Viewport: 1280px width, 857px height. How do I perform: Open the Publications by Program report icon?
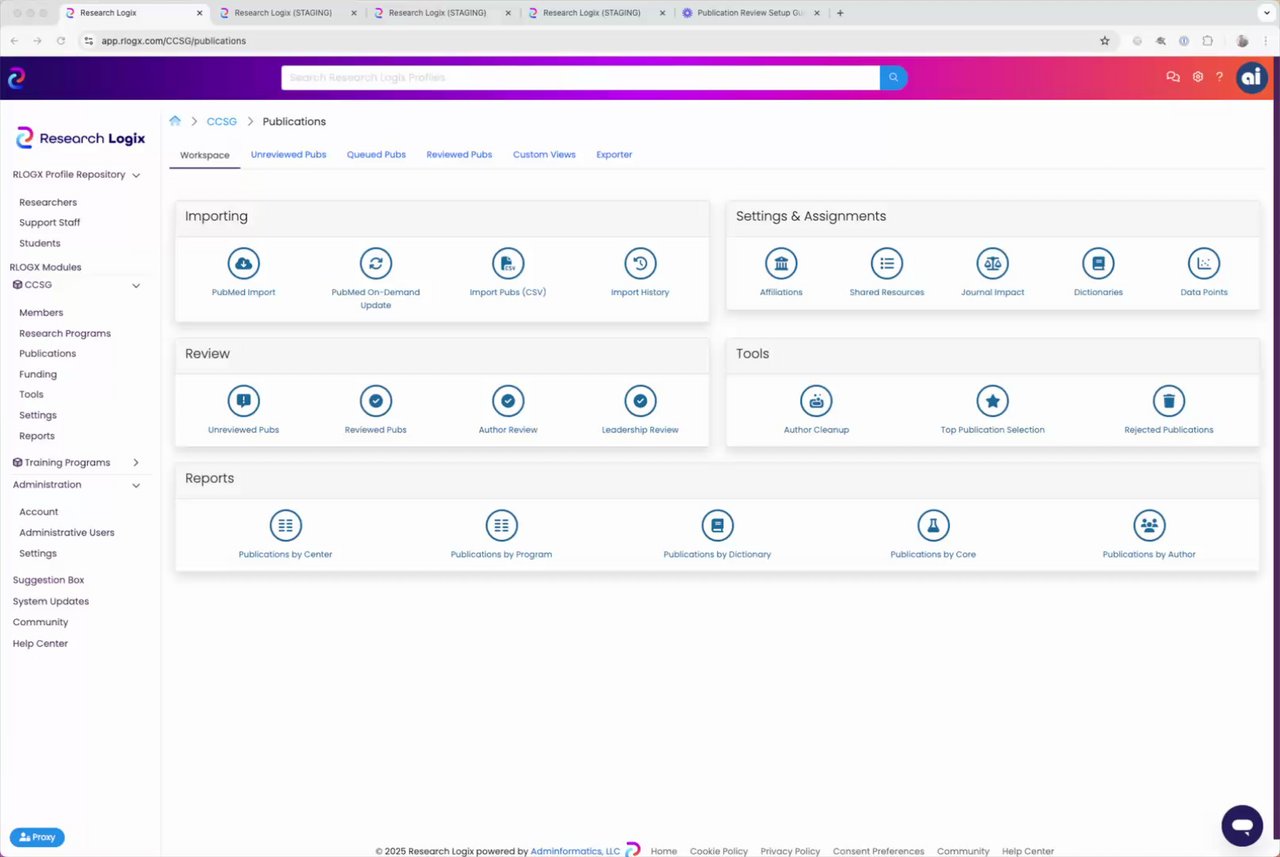(501, 525)
